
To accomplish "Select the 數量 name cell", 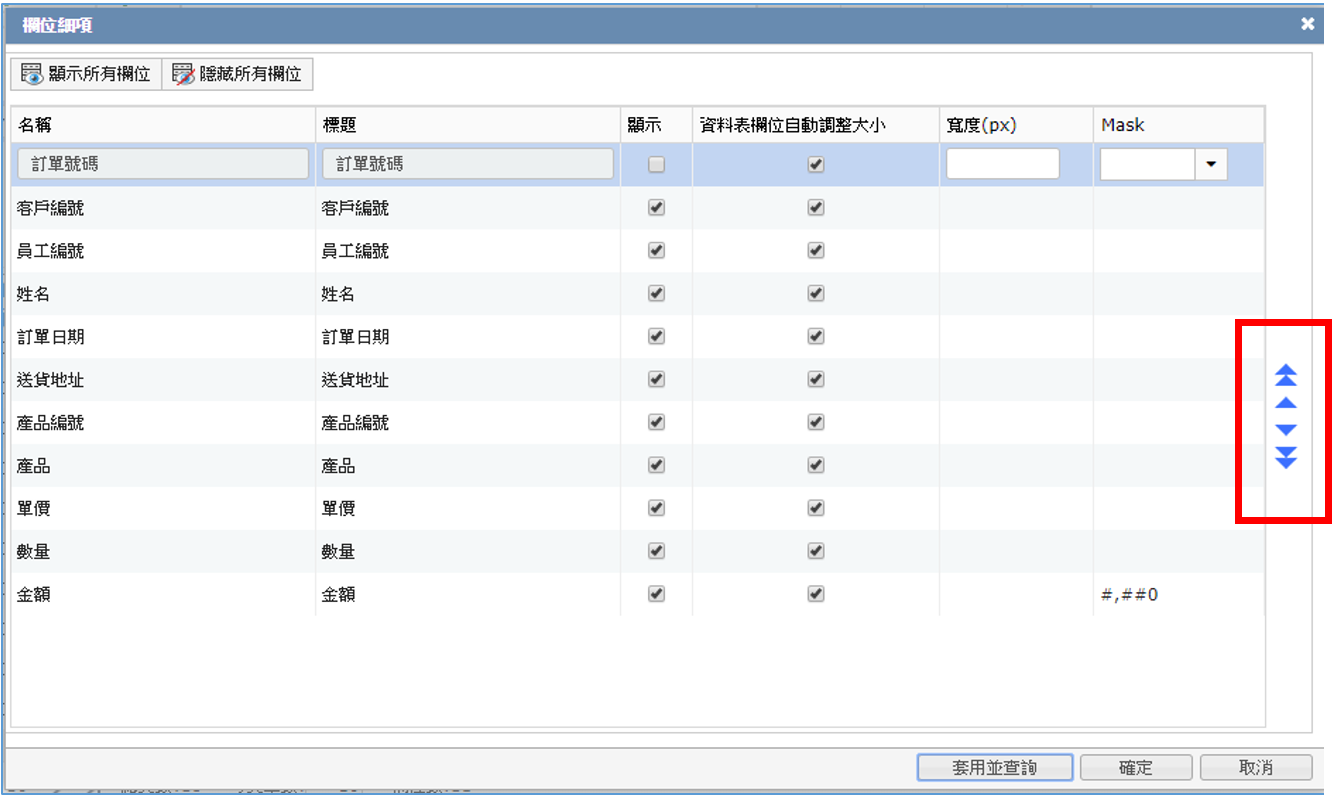I will pyautogui.click(x=163, y=551).
